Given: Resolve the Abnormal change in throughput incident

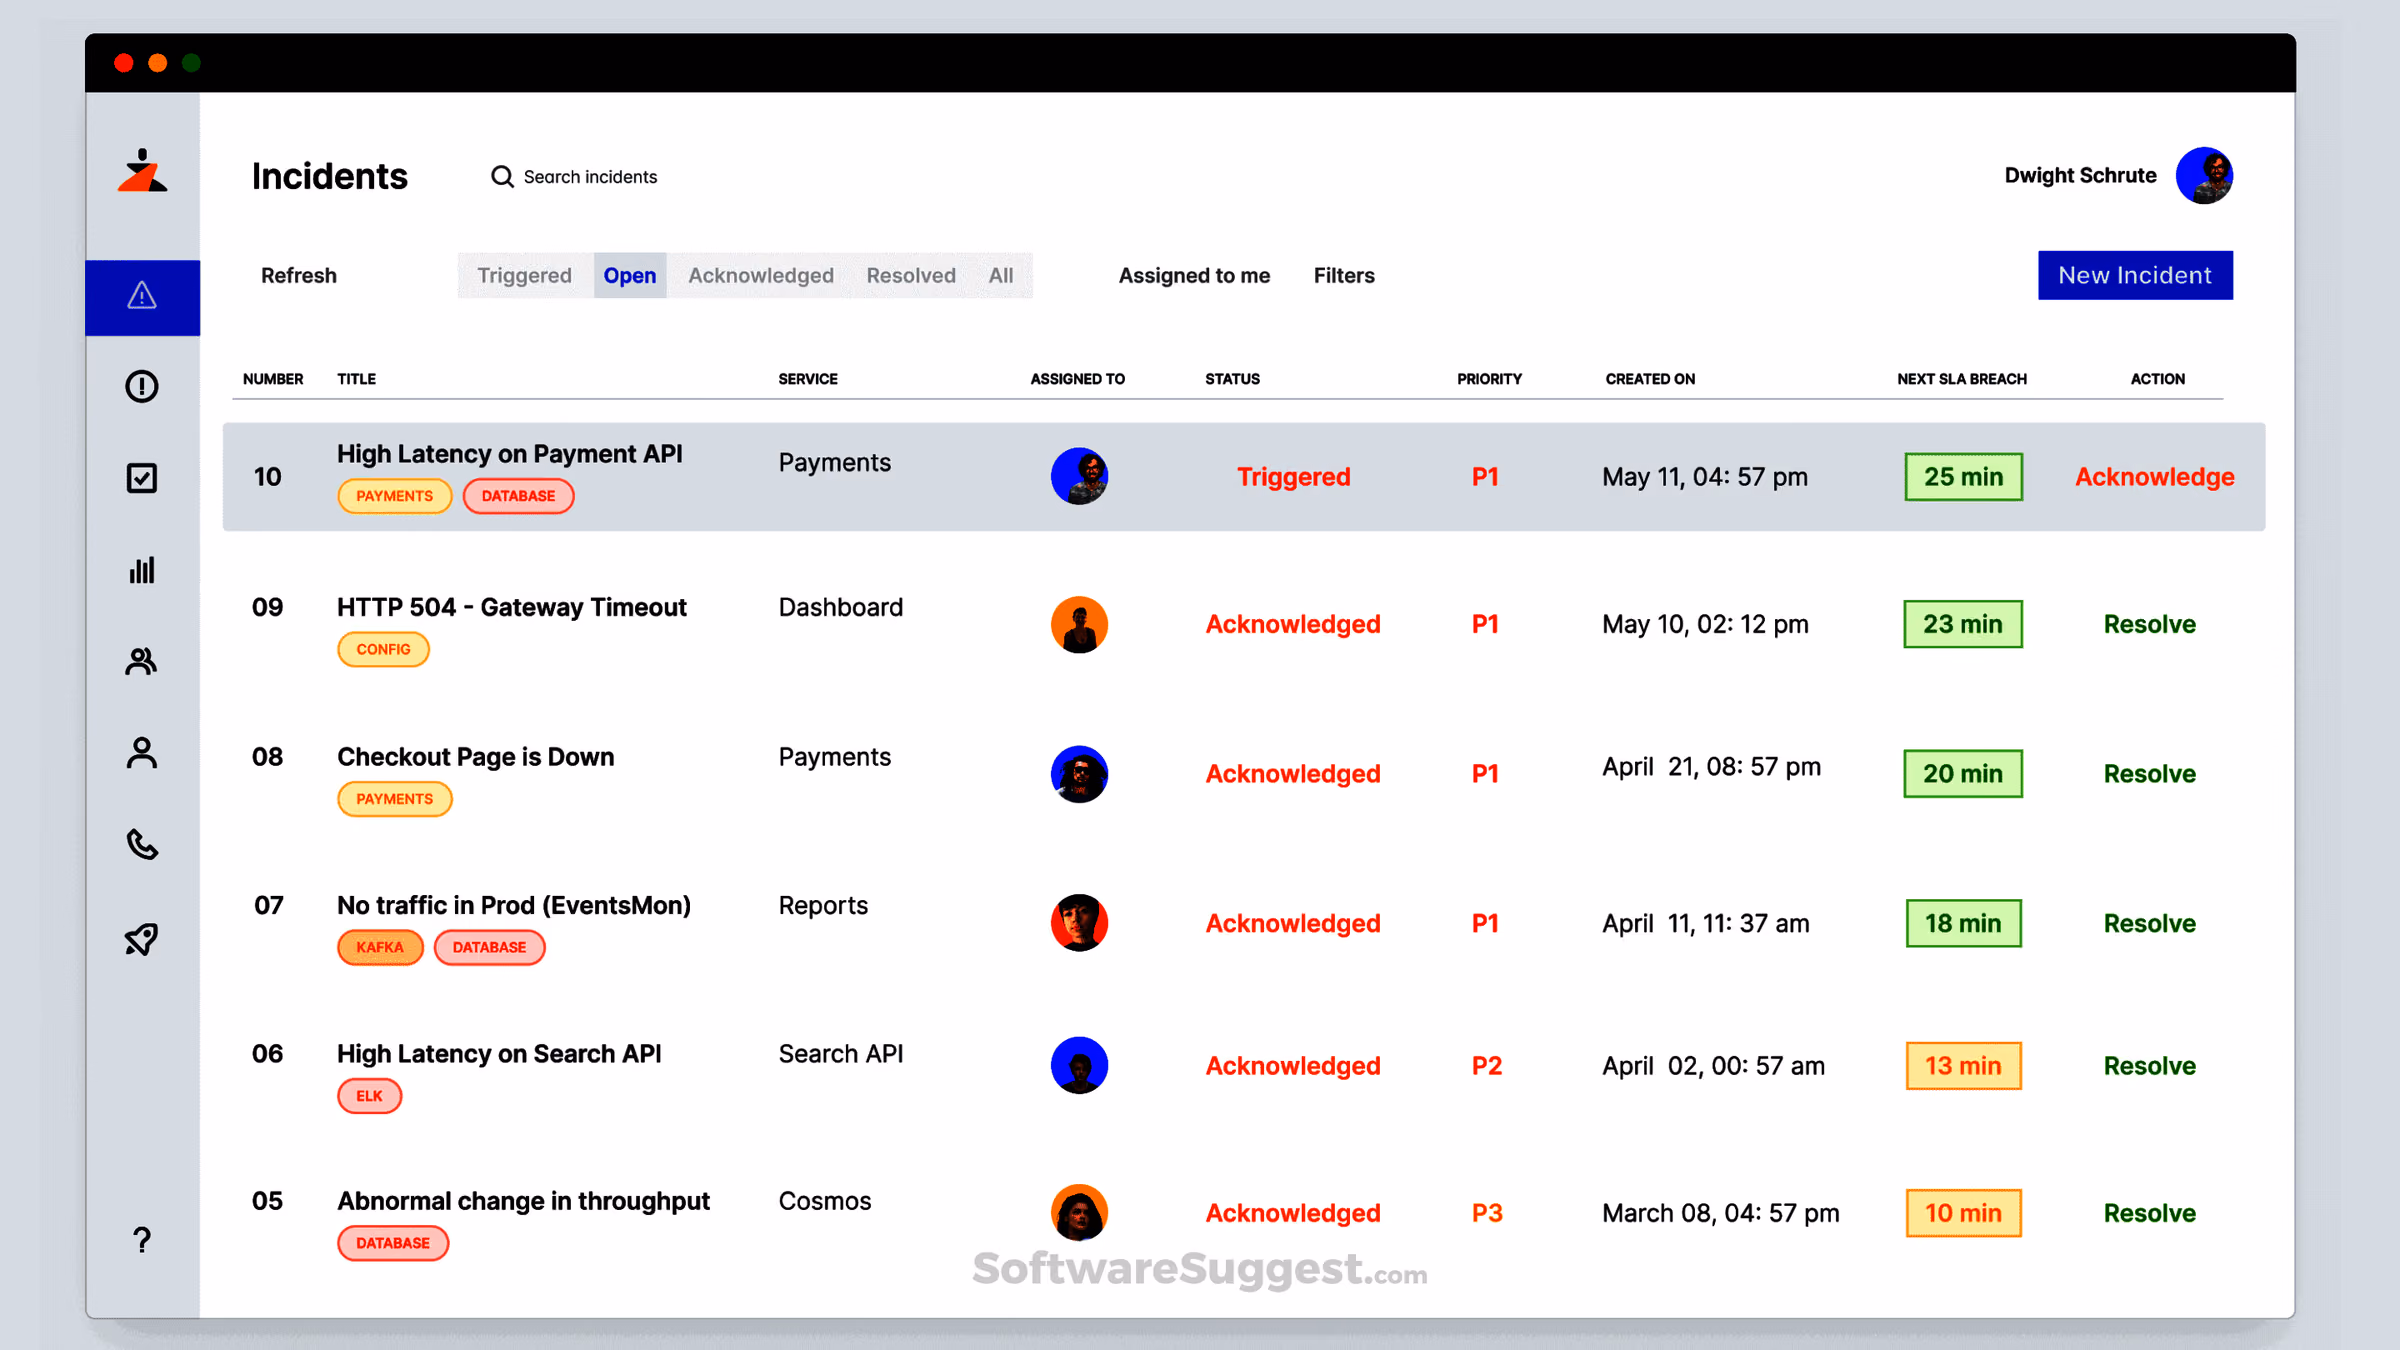Looking at the screenshot, I should coord(2149,1213).
